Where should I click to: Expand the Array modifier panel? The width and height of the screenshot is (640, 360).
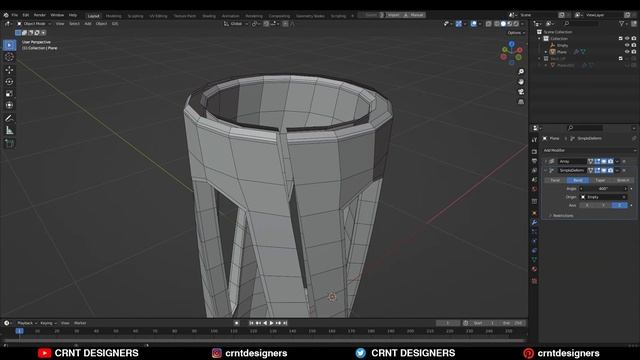point(546,162)
